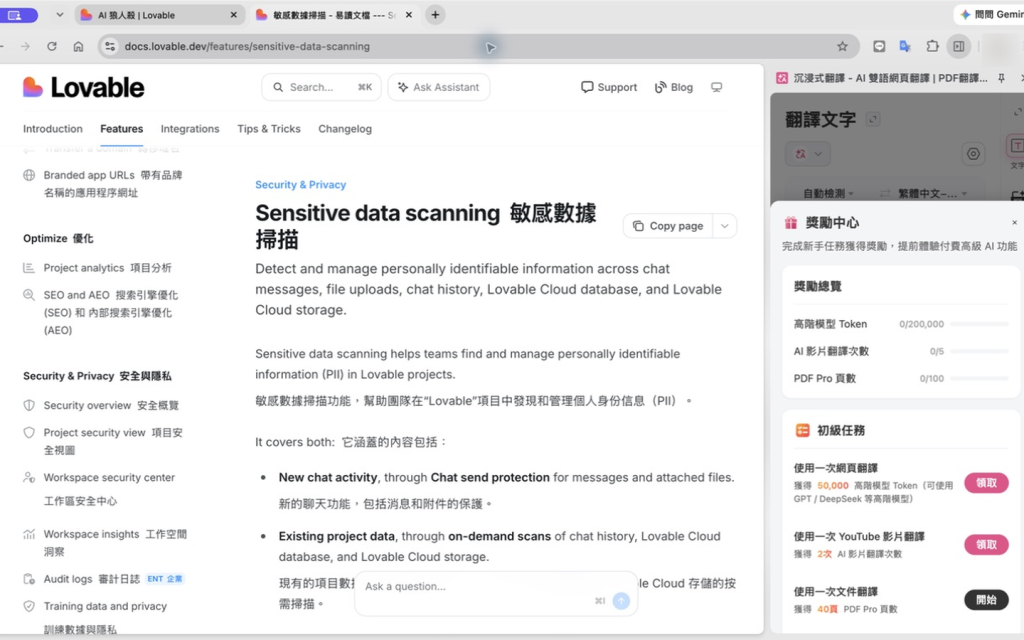Open Ask Assistant
Image resolution: width=1024 pixels, height=640 pixels.
[x=439, y=87]
